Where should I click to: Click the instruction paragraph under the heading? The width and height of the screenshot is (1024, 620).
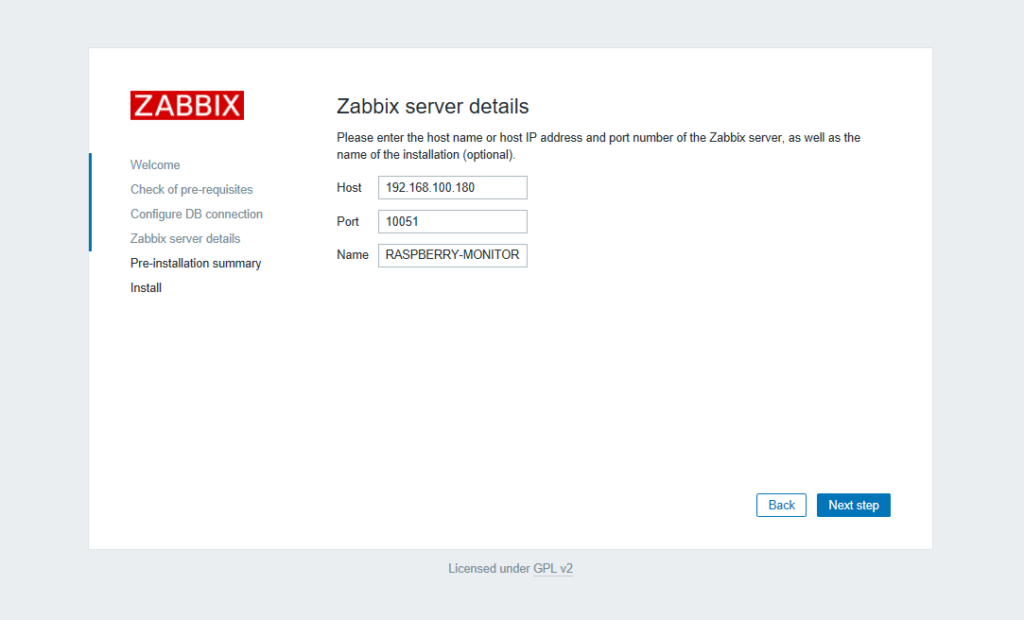click(598, 146)
